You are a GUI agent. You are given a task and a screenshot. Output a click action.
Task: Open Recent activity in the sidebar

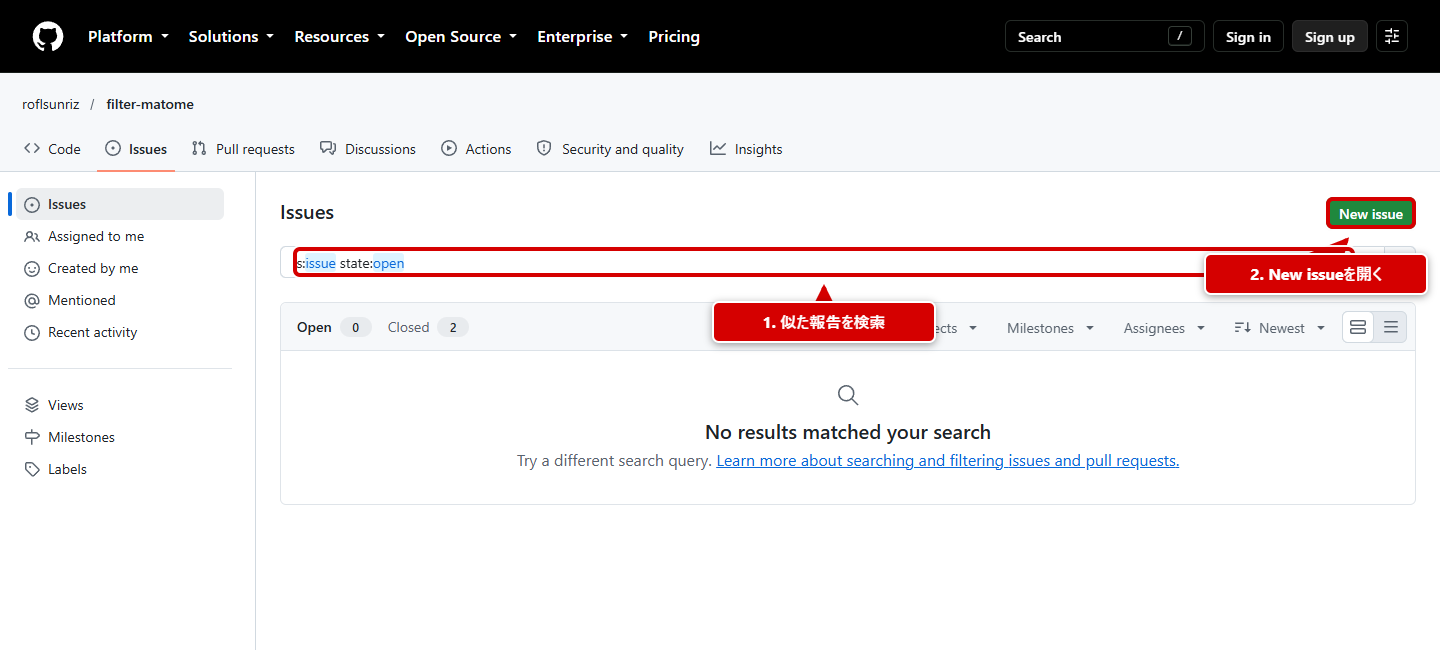point(120,332)
